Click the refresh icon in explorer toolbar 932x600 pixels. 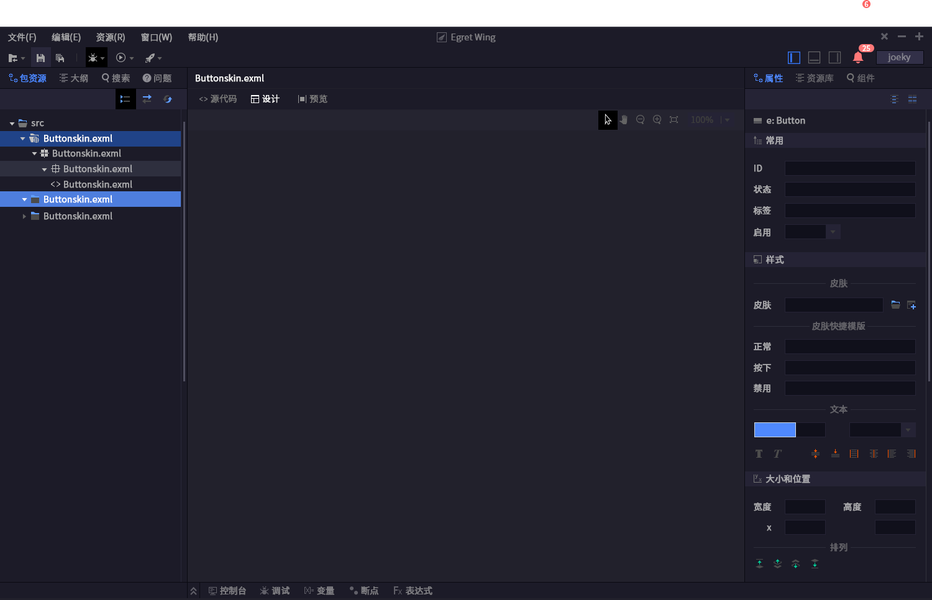[x=168, y=99]
